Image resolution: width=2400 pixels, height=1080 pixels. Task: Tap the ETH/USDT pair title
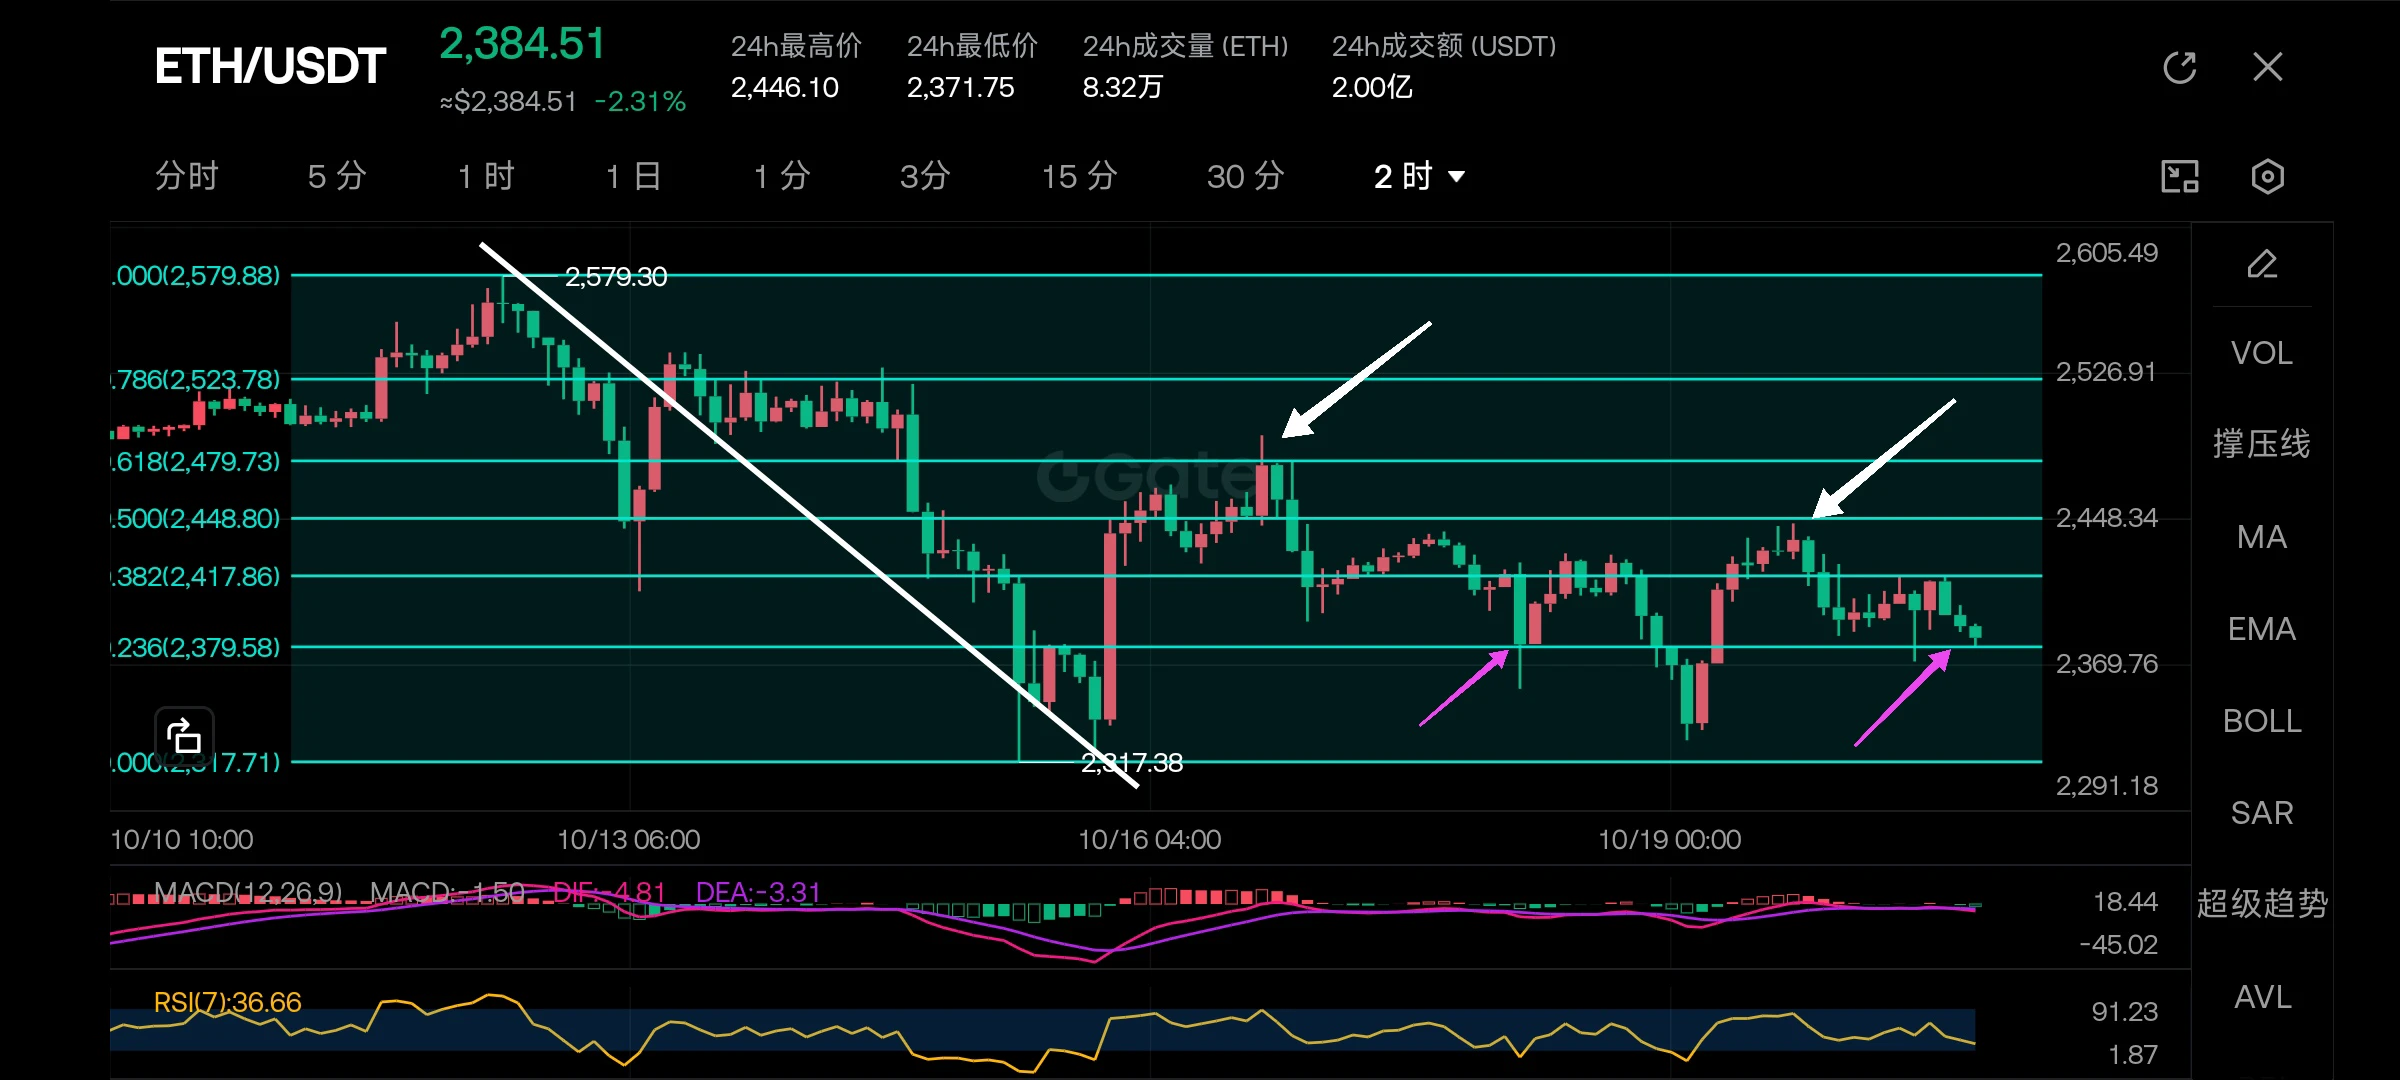(x=270, y=67)
